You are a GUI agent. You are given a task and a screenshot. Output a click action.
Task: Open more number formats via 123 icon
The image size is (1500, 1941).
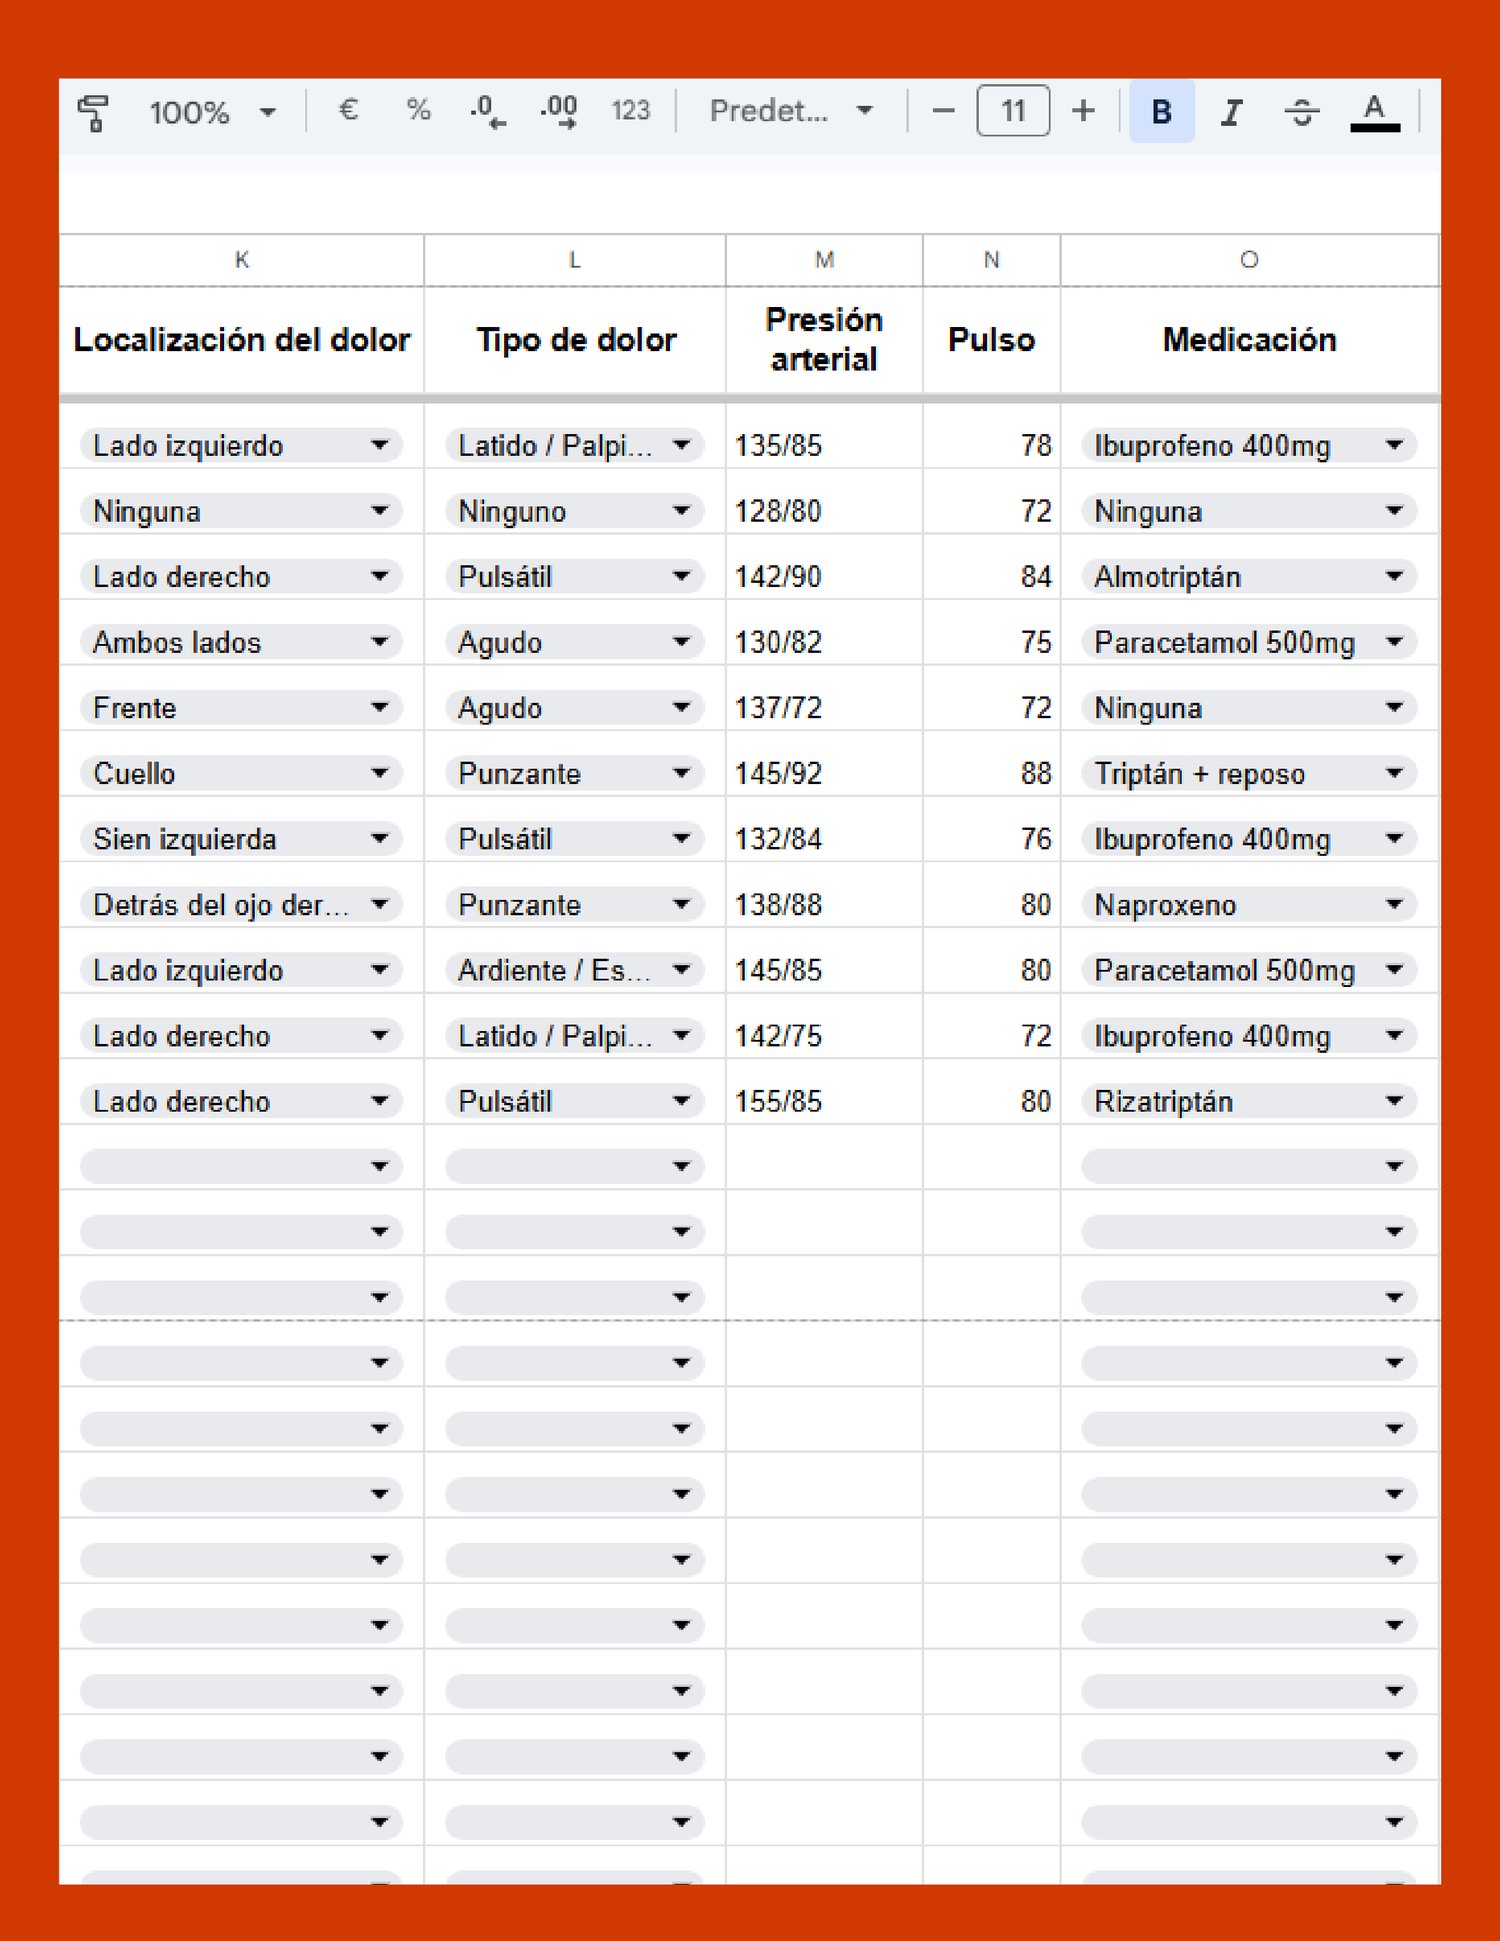631,111
